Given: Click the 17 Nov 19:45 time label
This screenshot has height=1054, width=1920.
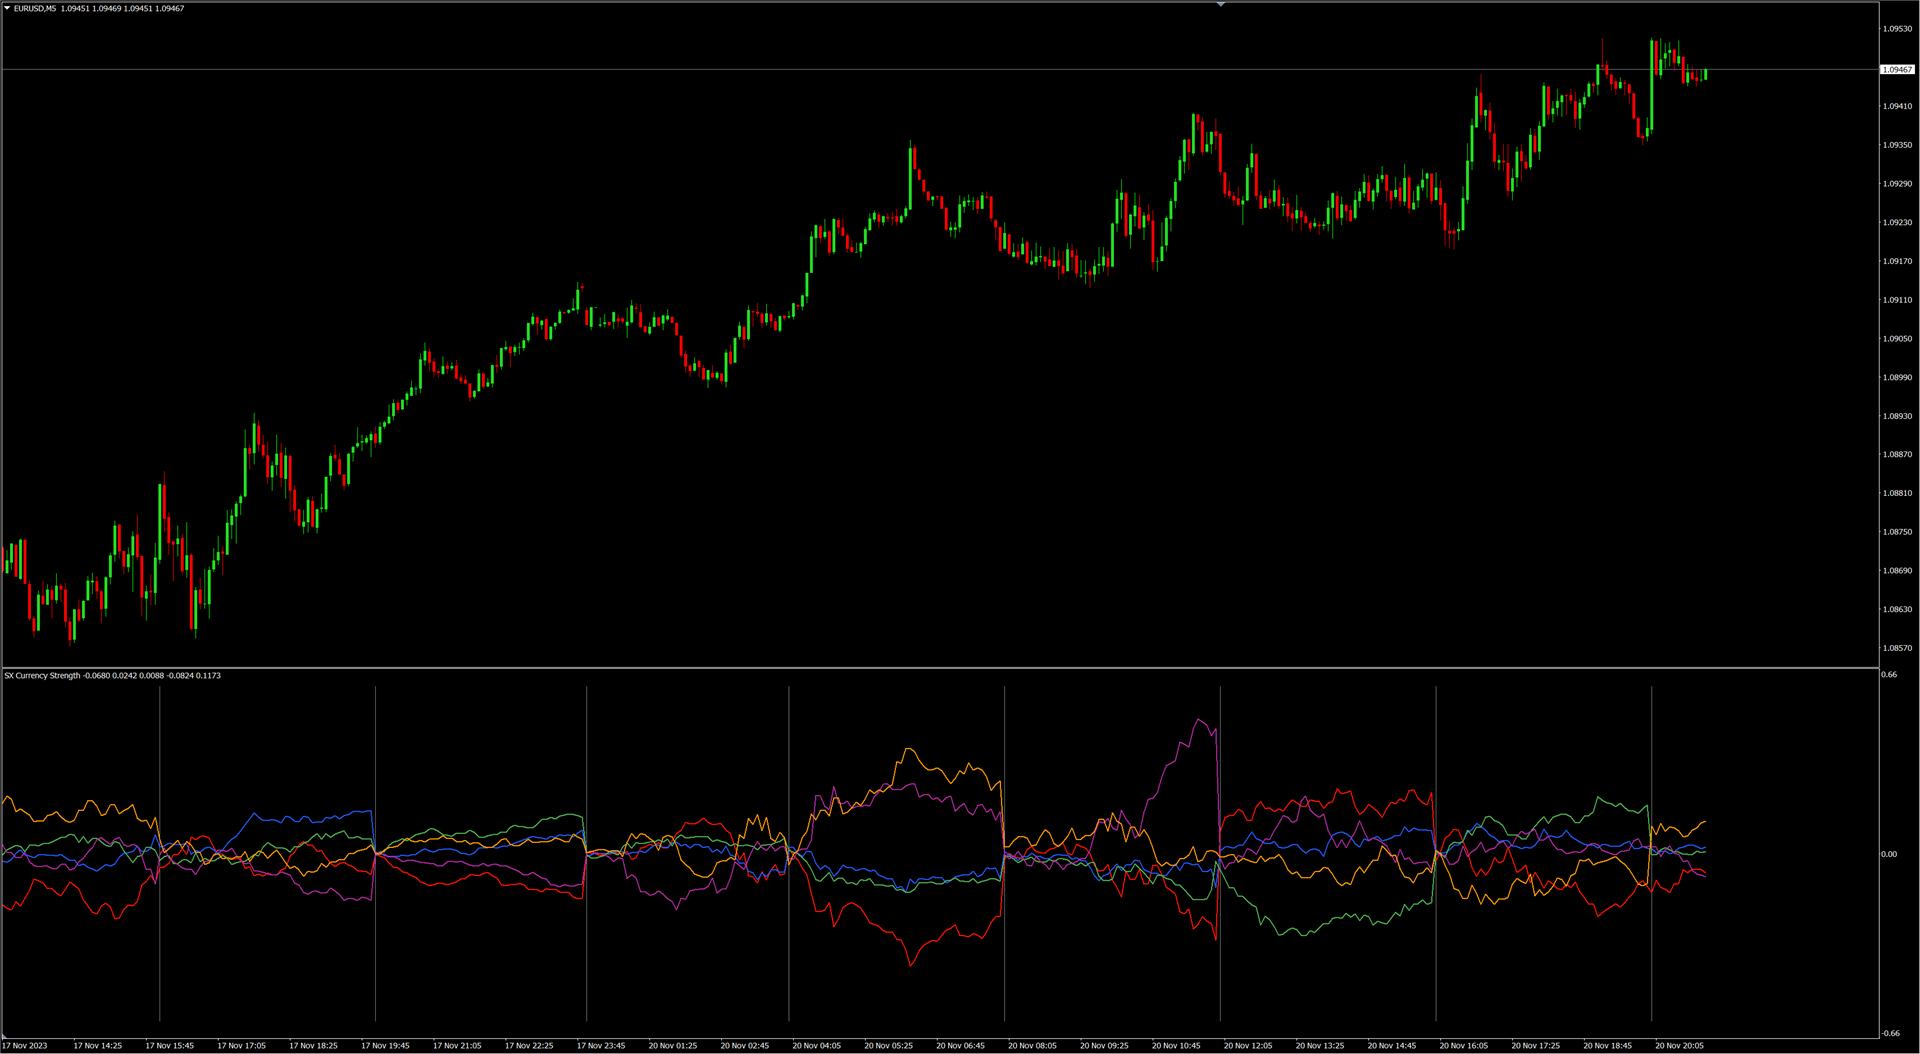Looking at the screenshot, I should [x=385, y=1046].
